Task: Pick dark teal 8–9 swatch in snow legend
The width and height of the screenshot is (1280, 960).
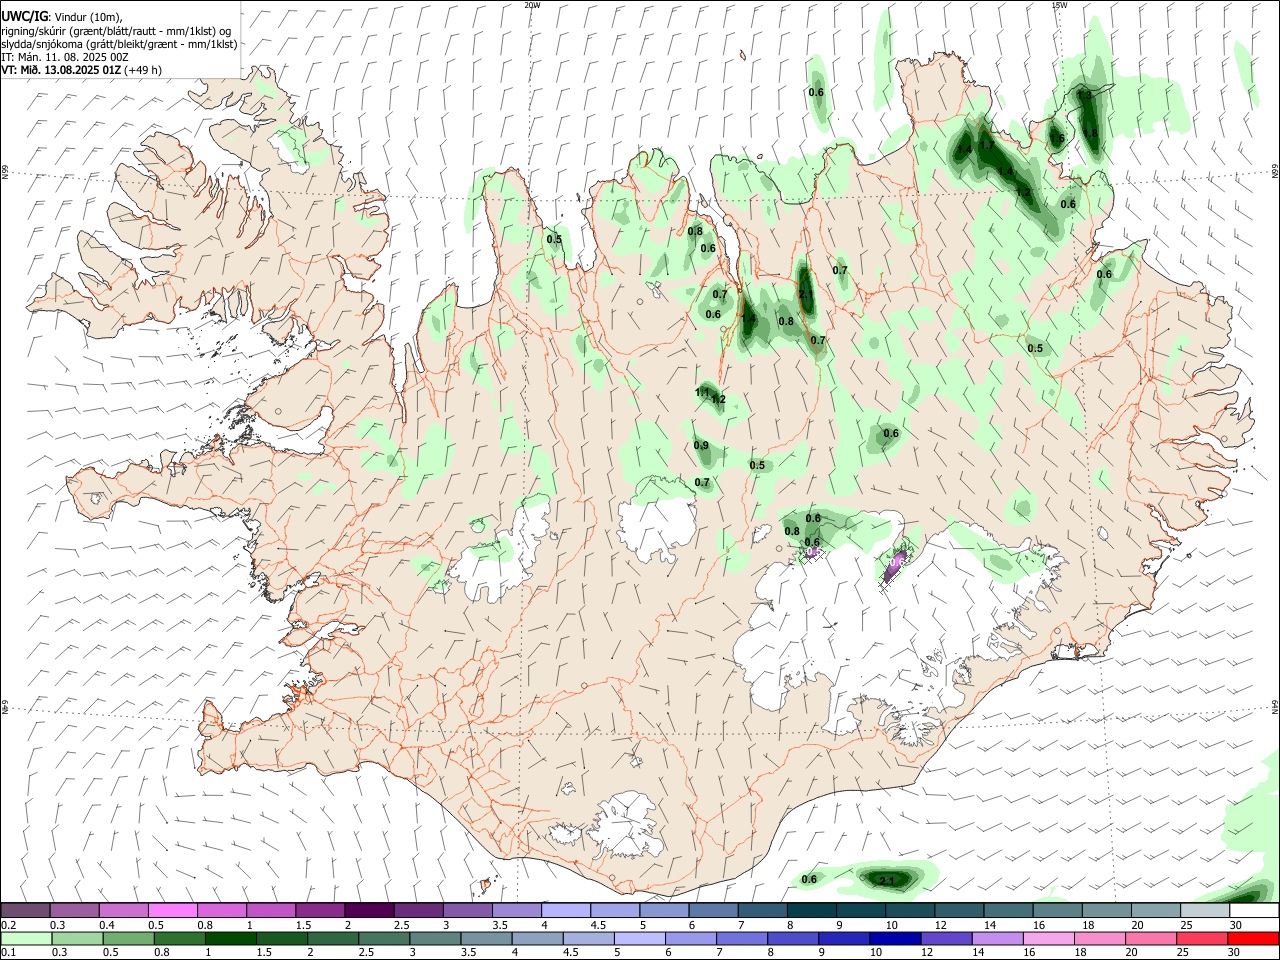Action: pos(812,910)
